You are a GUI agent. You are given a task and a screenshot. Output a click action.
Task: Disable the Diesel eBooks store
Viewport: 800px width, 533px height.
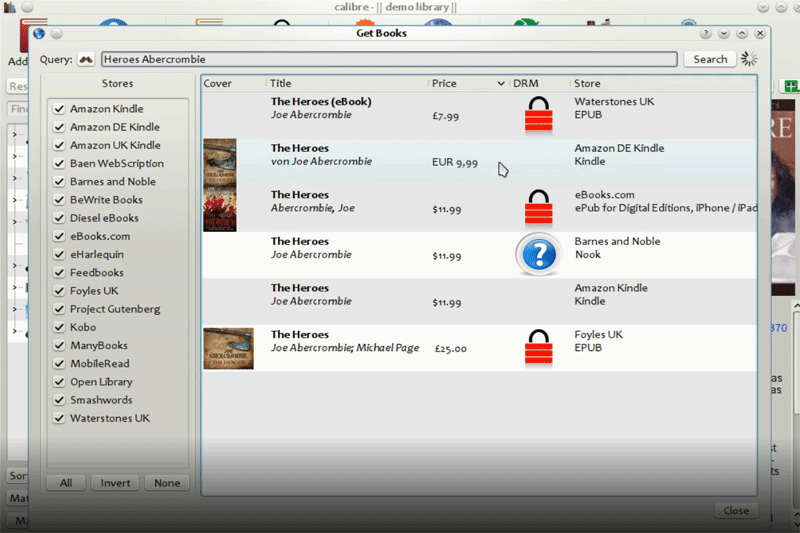59,218
